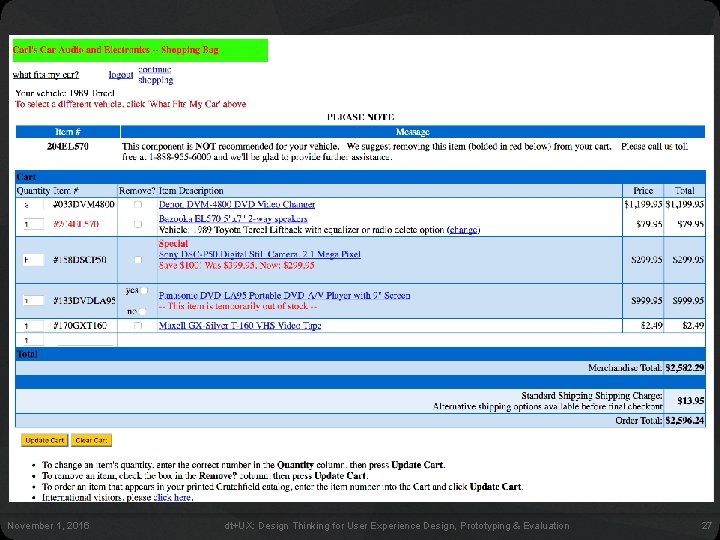Viewport: 720px width, 540px height.
Task: Open Bazooka EL570 2-way speakers link
Action: (x=233, y=219)
